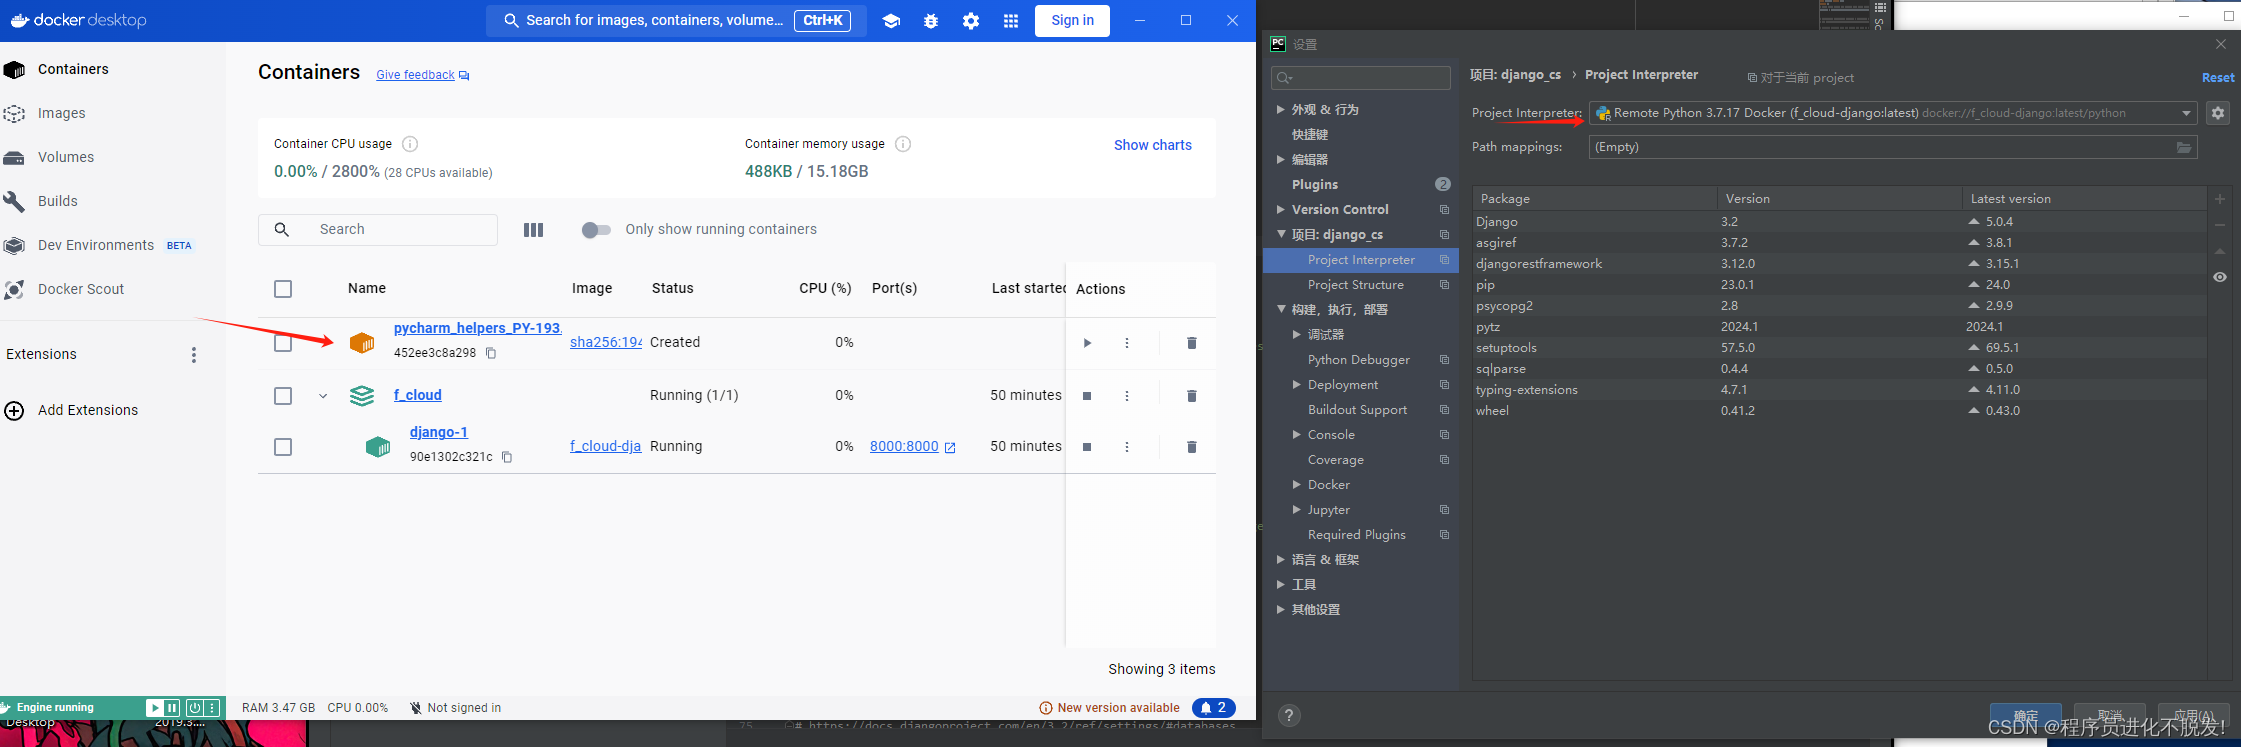This screenshot has width=2241, height=747.
Task: Add a package with plus icon
Action: click(2220, 199)
